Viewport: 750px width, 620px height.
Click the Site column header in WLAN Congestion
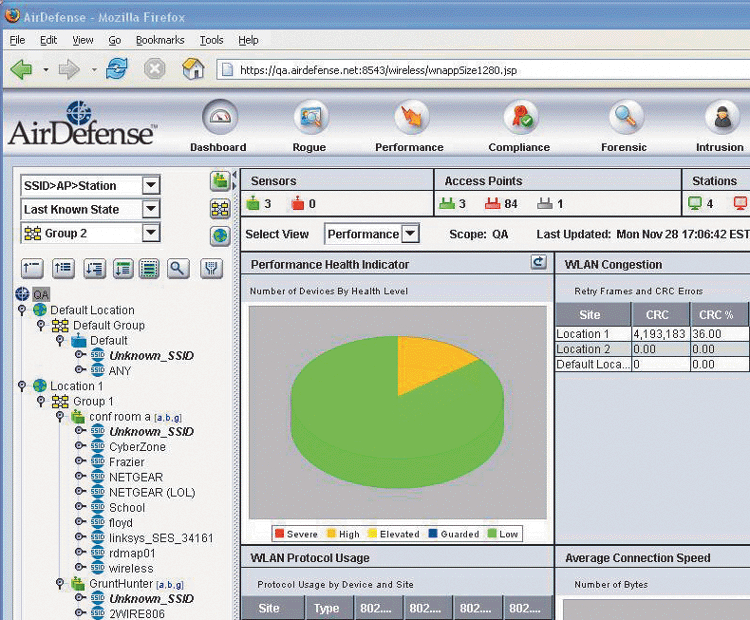592,315
